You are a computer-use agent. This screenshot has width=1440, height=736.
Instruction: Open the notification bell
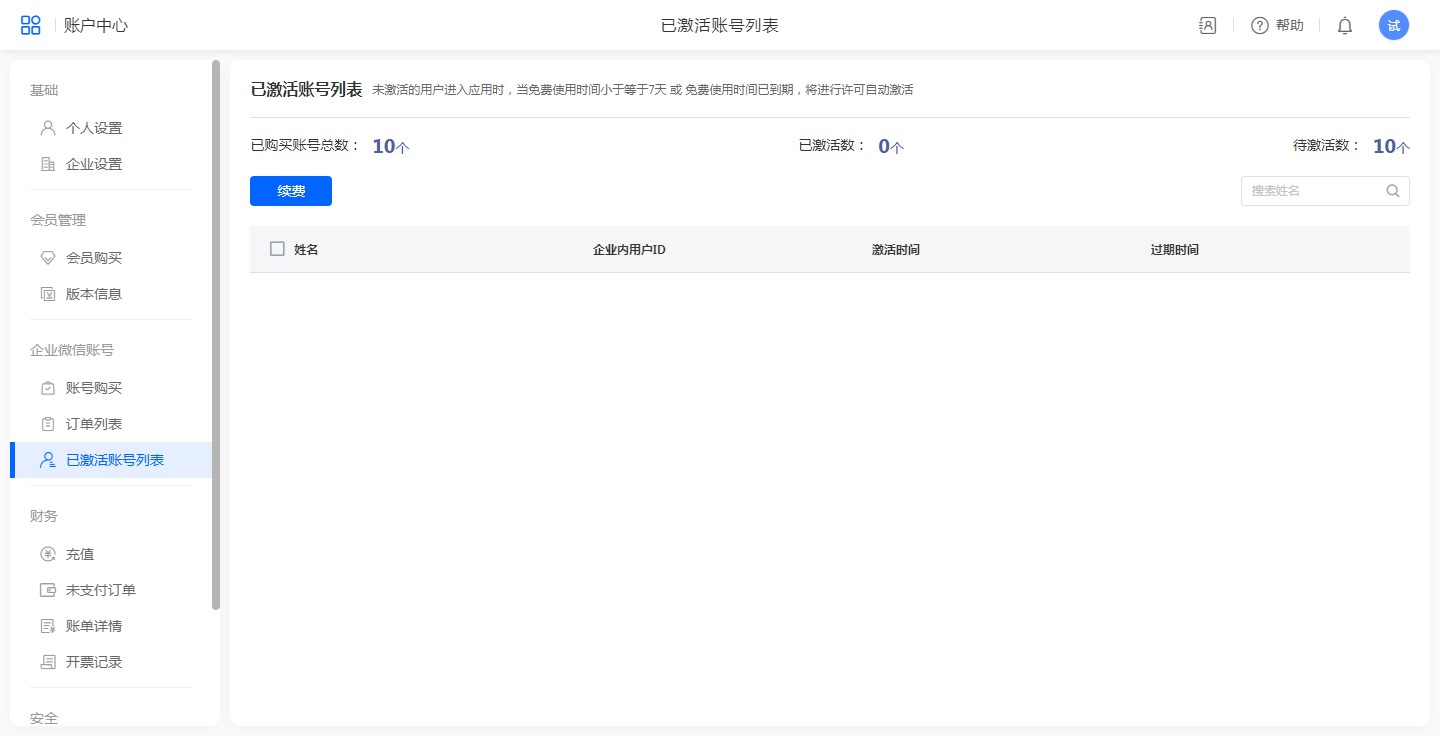click(1345, 26)
